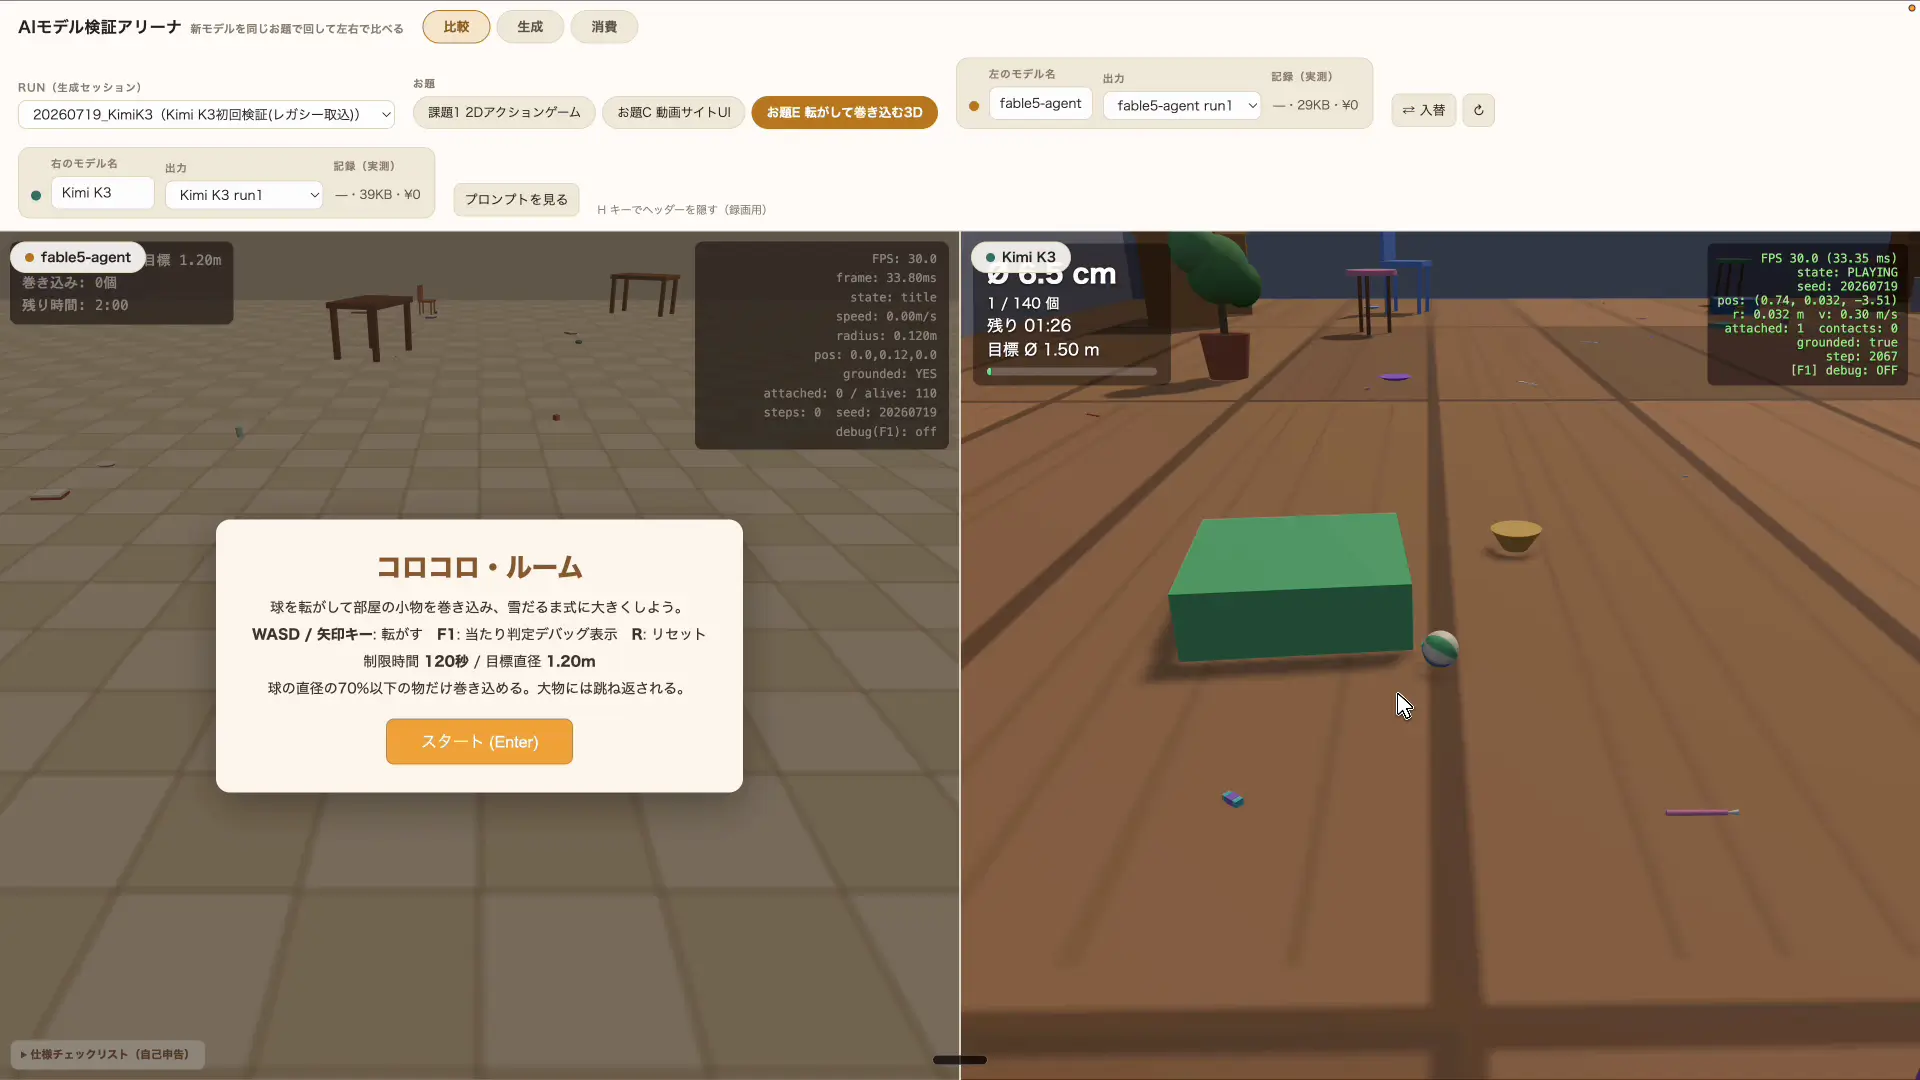Click the 残り時間: 2:00 text in left pane
Viewport: 1920px width, 1080px height.
[x=75, y=305]
